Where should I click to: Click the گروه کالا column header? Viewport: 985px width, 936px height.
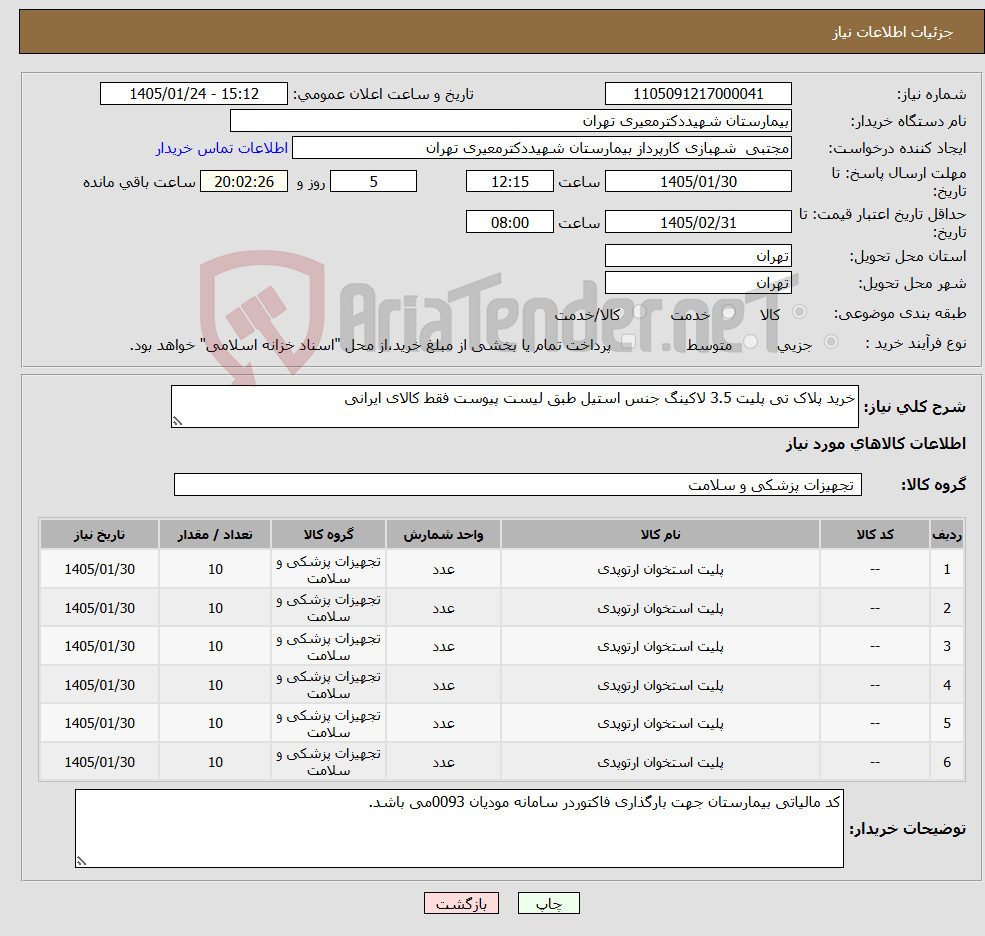[329, 534]
